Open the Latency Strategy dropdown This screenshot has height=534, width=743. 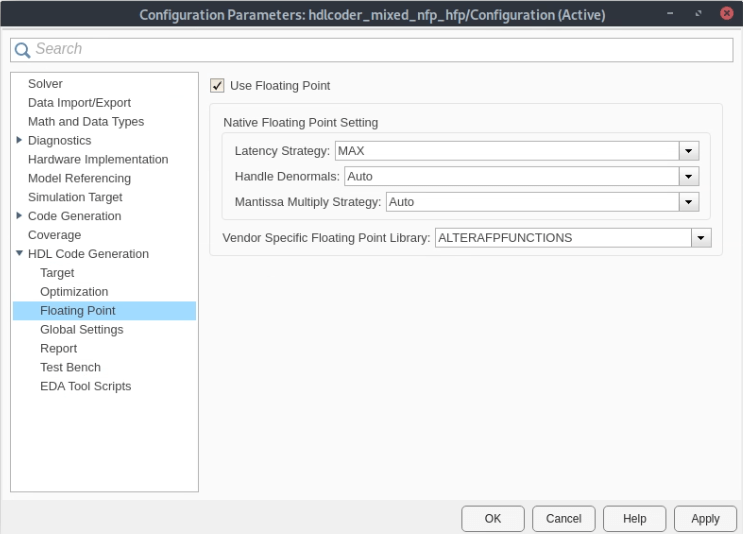688,151
